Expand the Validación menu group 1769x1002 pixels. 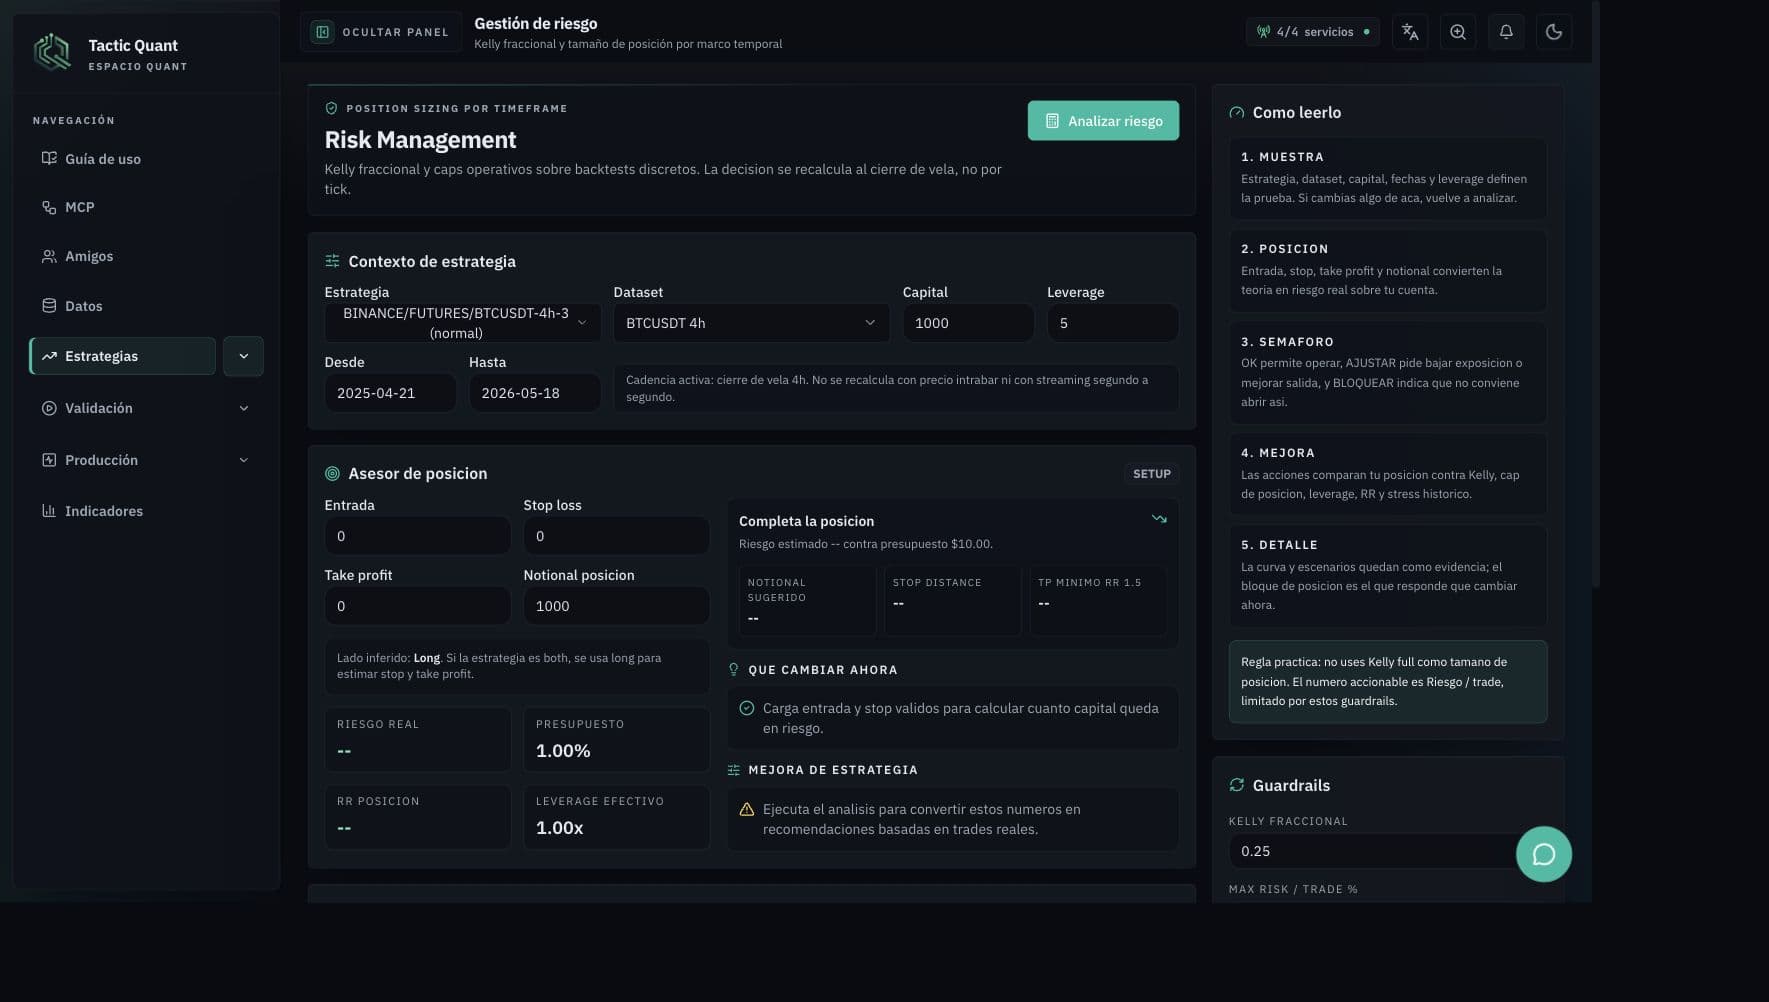pos(146,408)
